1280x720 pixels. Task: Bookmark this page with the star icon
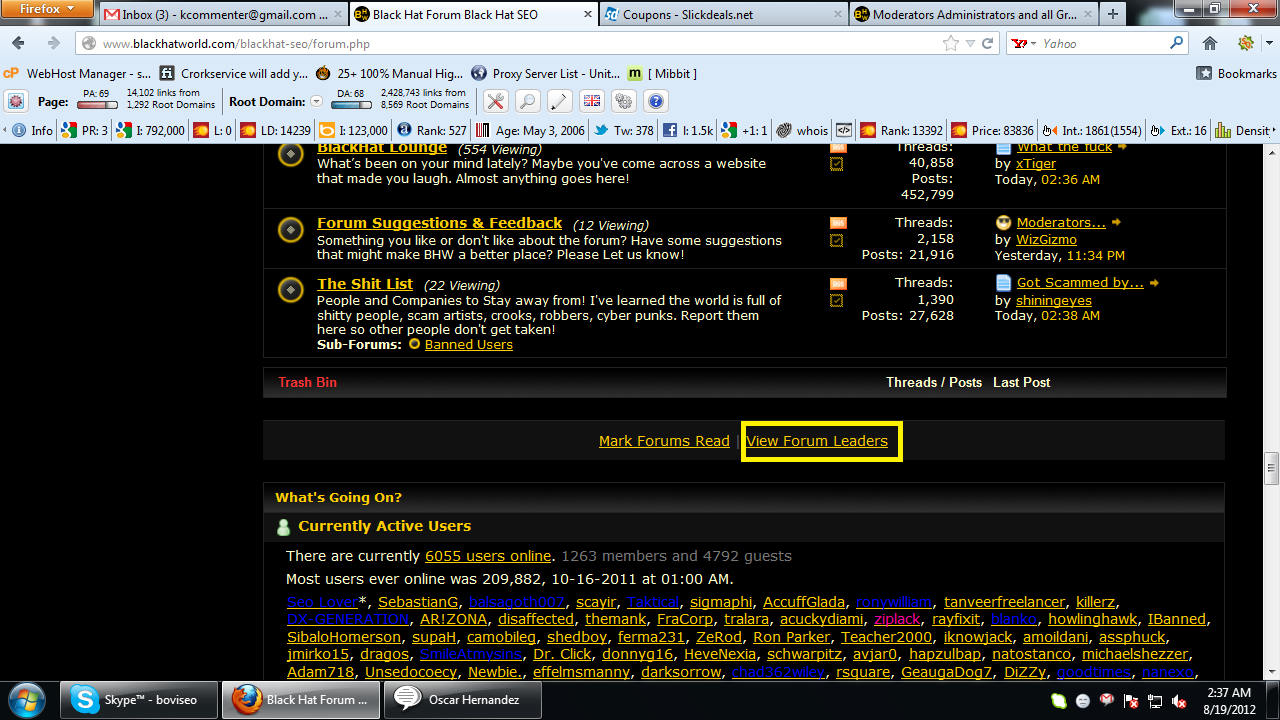[x=951, y=44]
